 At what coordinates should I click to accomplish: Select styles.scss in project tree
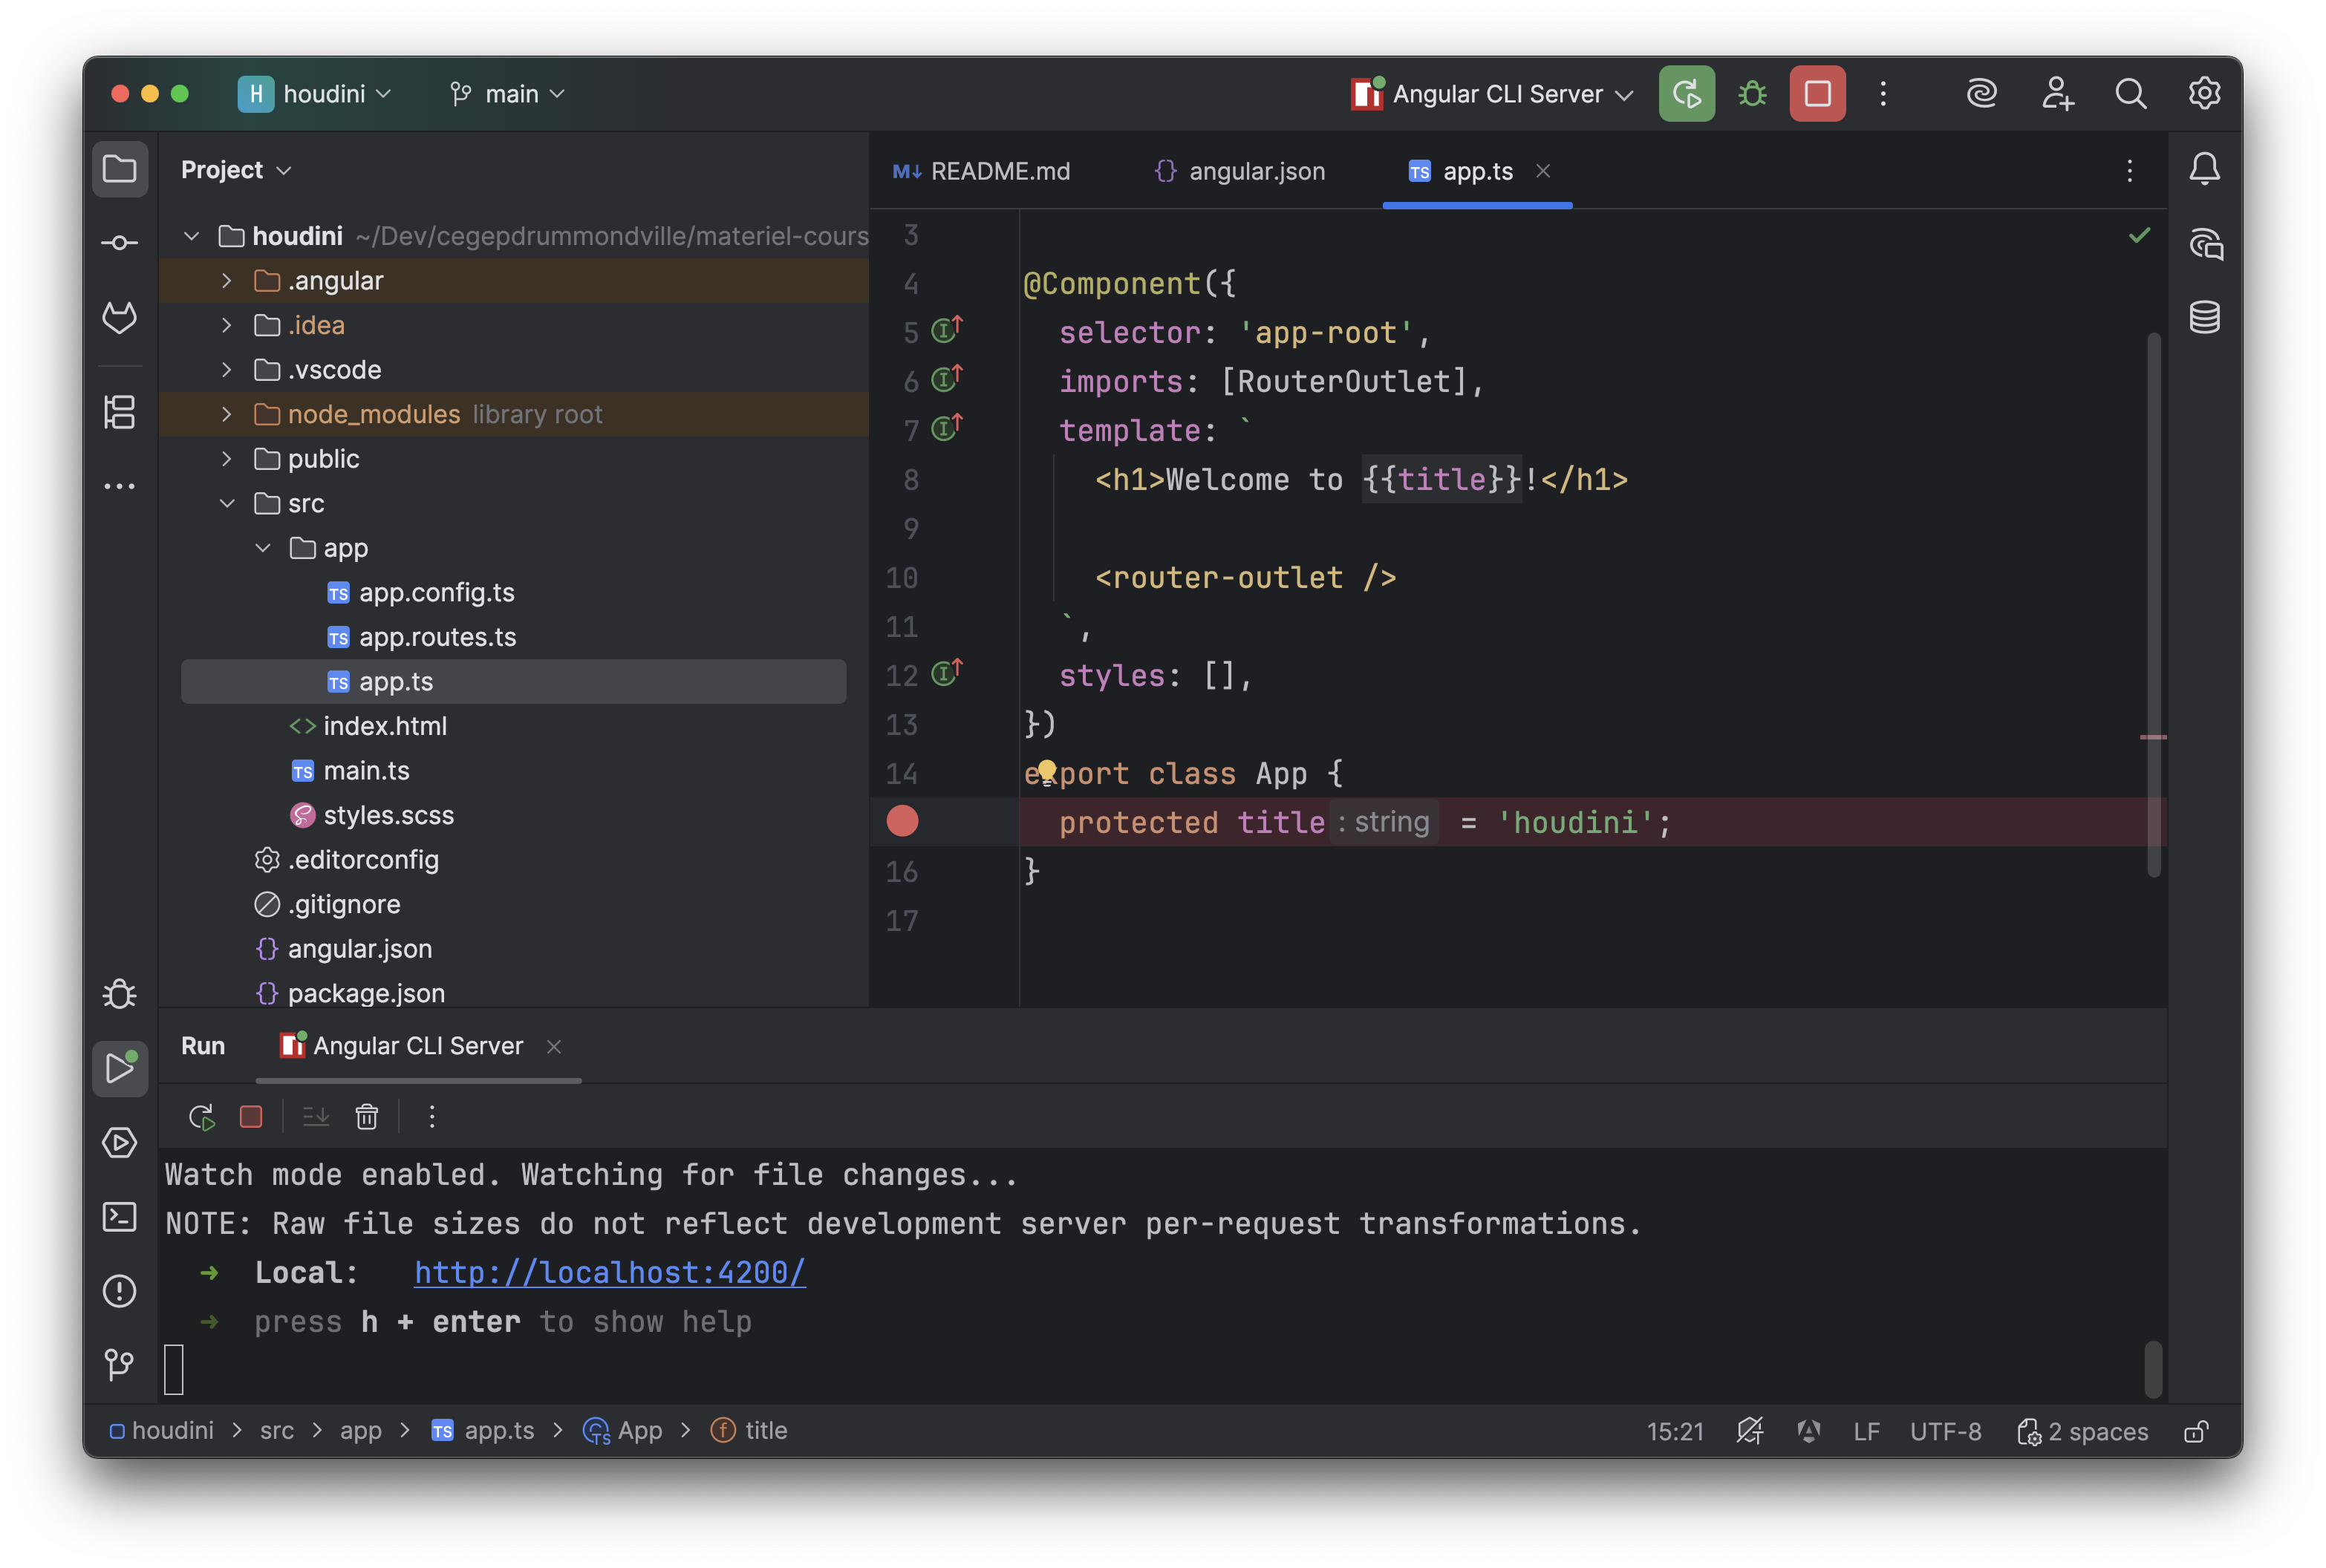click(x=514, y=815)
